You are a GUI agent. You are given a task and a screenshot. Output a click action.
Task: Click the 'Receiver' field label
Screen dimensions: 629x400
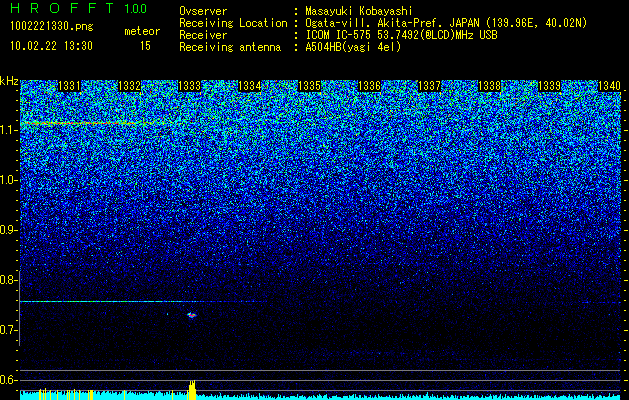203,35
